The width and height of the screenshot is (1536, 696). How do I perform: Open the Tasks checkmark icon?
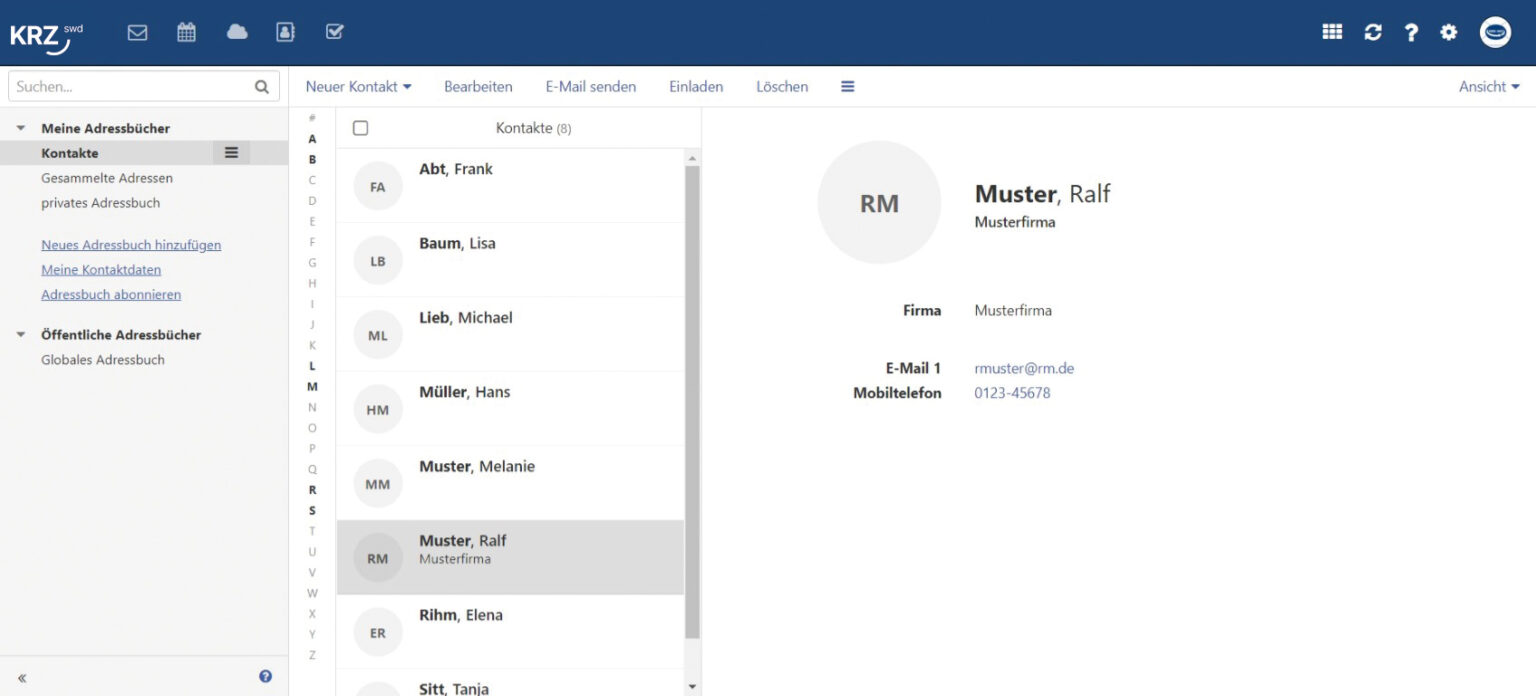click(x=335, y=32)
